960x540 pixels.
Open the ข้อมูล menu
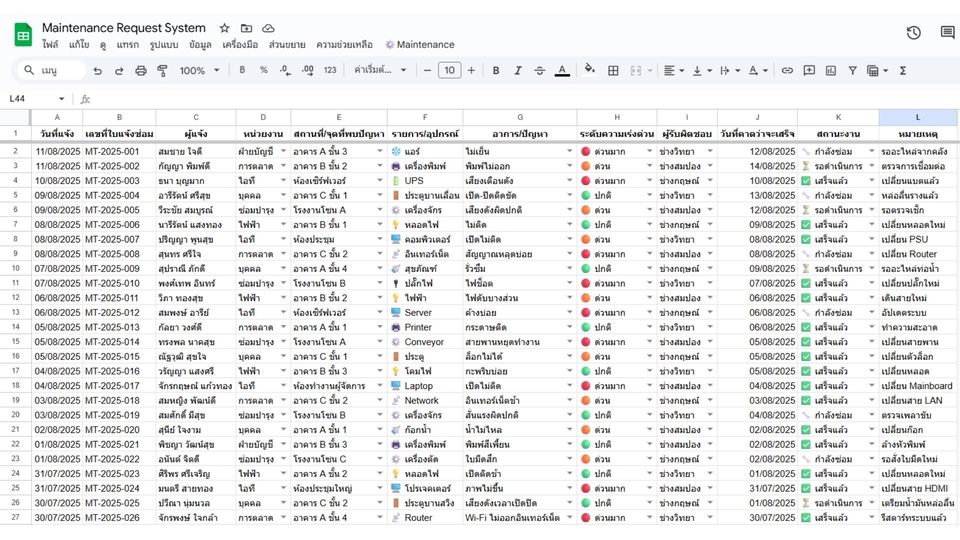[x=200, y=45]
